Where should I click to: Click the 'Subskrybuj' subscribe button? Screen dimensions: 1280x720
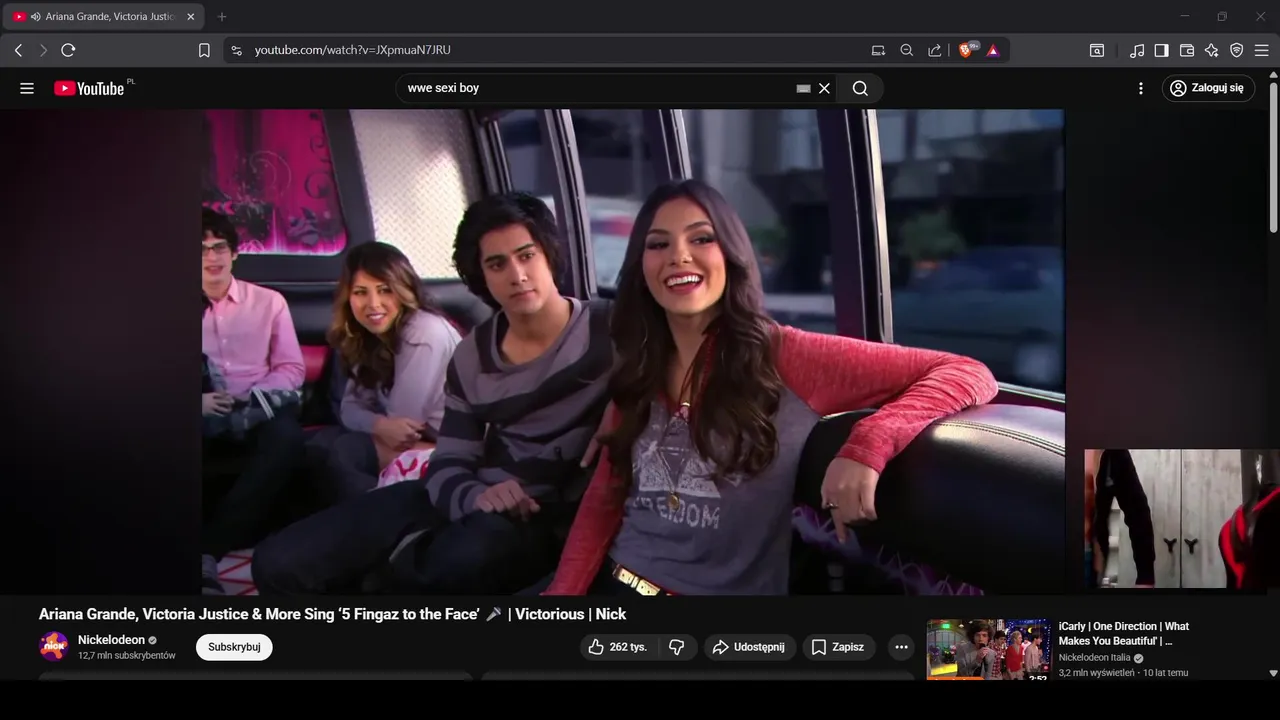[x=234, y=647]
